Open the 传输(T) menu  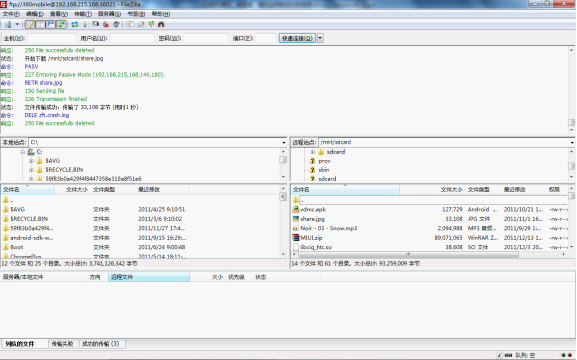point(83,14)
